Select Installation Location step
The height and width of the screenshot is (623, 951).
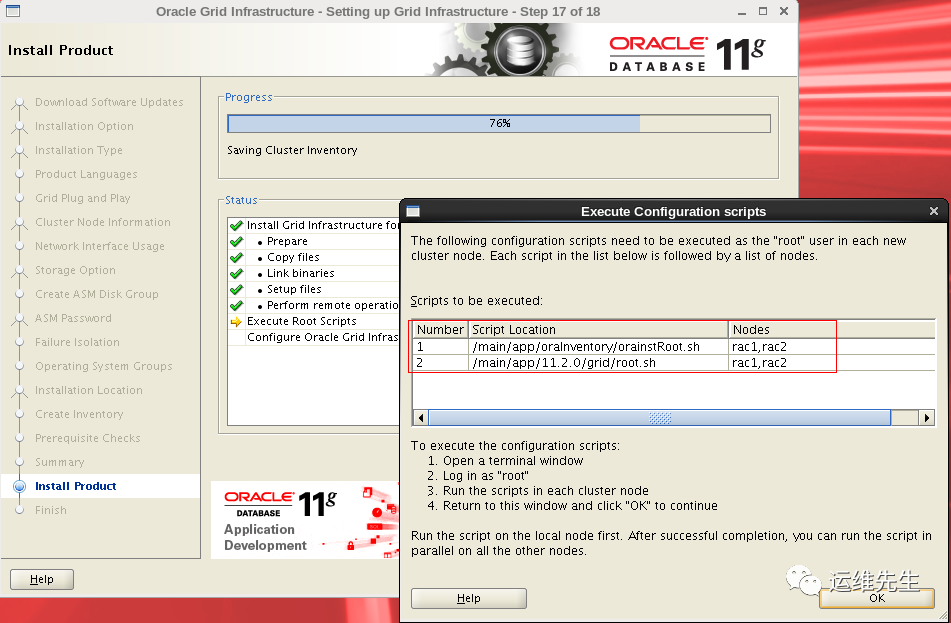89,390
